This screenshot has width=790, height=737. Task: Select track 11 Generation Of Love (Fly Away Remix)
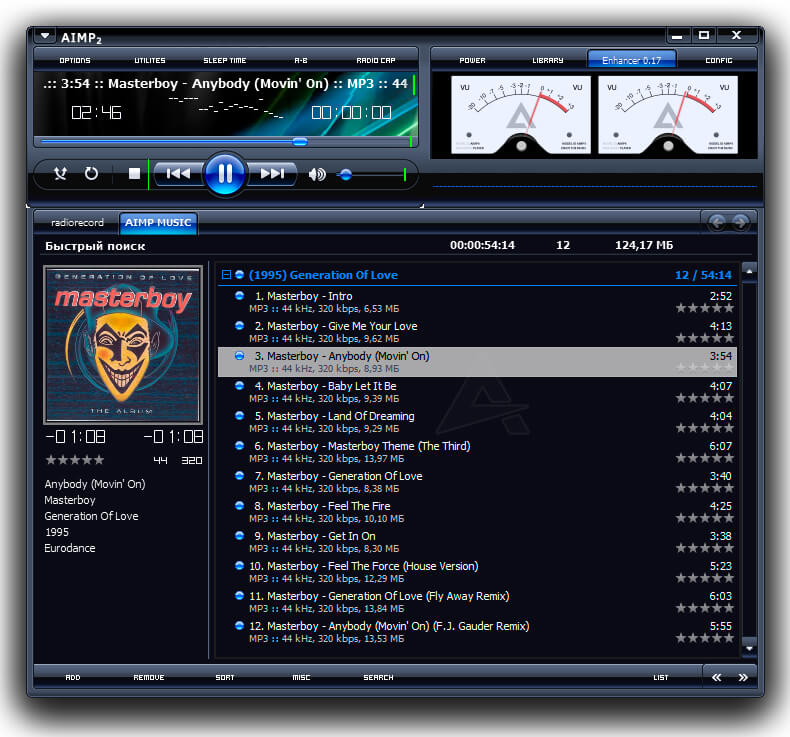click(x=477, y=601)
